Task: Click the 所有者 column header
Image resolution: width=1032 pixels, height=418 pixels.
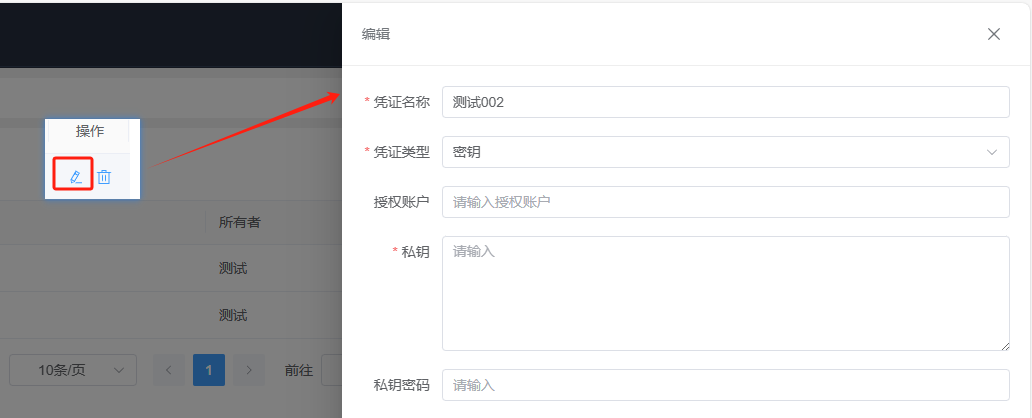Action: 240,222
